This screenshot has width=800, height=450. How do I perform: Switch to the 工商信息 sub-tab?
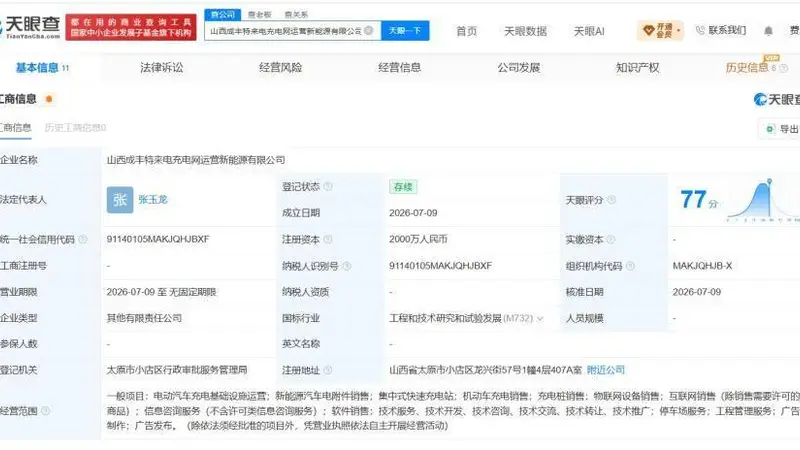pos(16,128)
